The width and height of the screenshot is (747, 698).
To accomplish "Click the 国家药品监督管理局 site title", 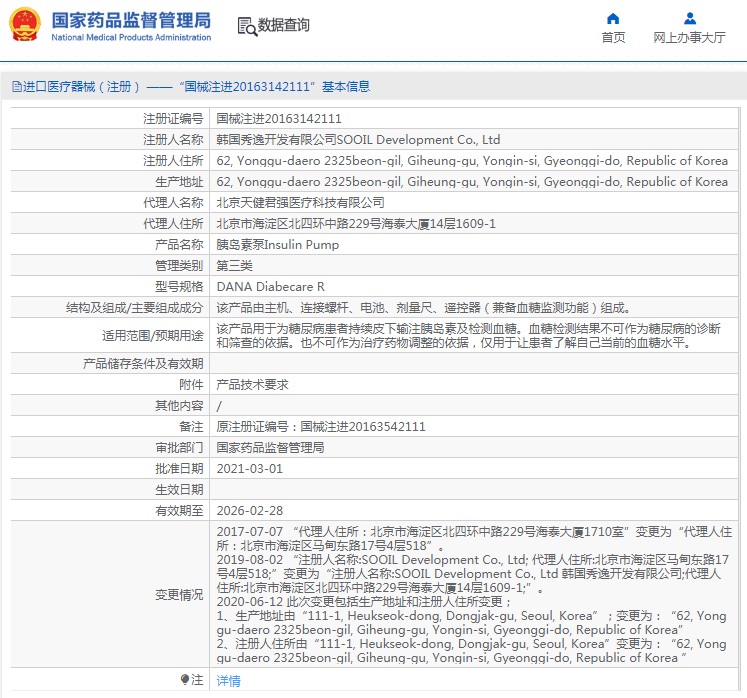I will pyautogui.click(x=130, y=20).
